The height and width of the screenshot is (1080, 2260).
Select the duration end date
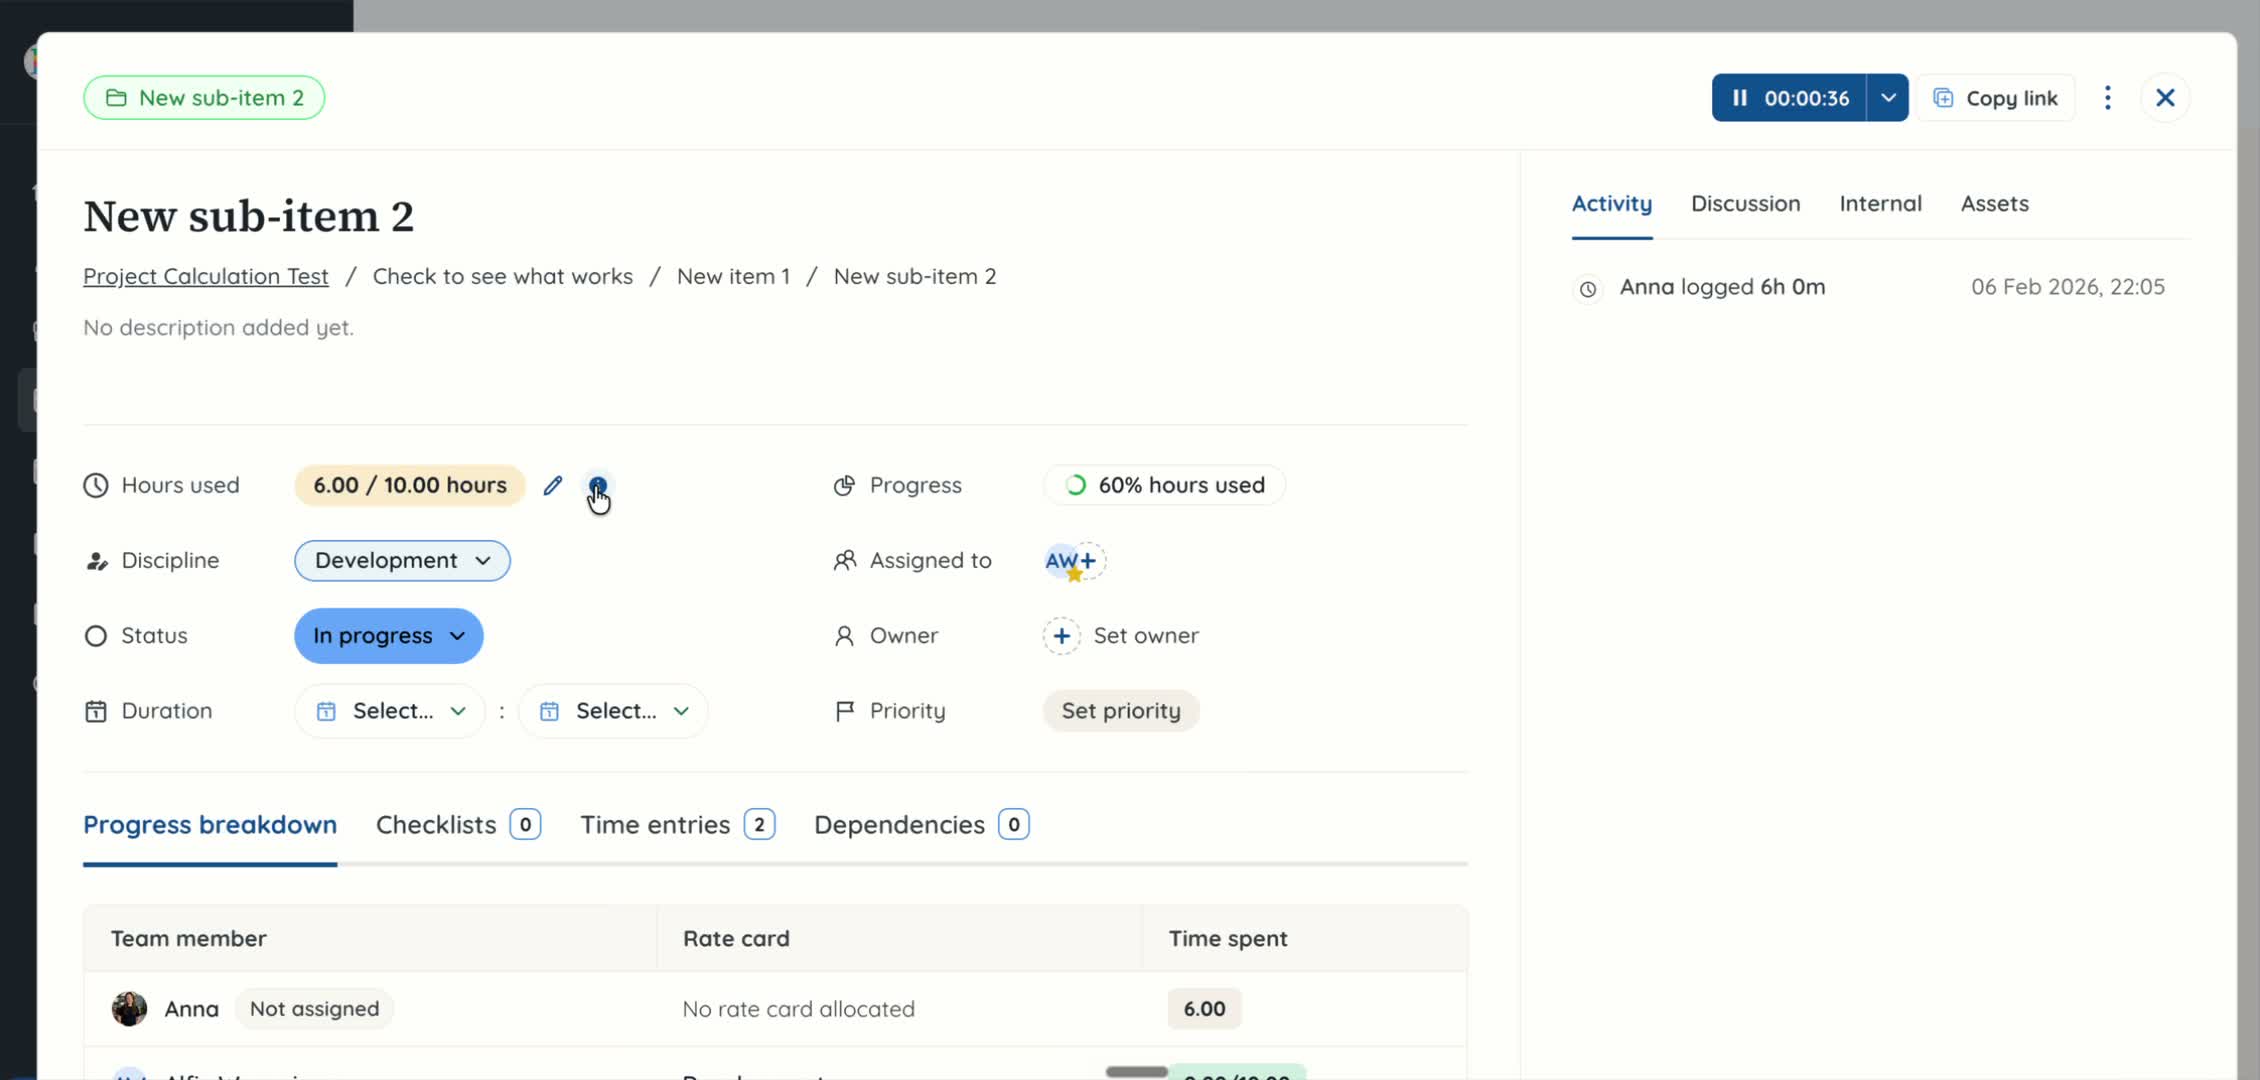point(613,711)
